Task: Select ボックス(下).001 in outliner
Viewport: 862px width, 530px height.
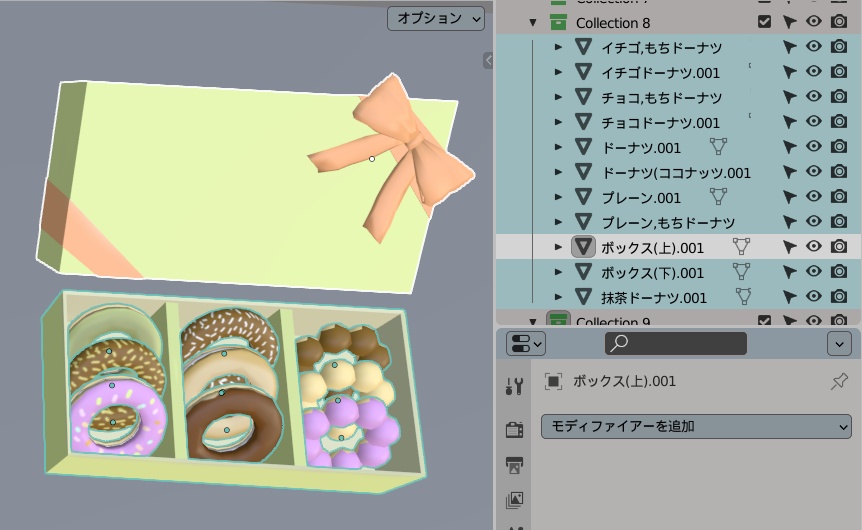Action: [x=652, y=273]
